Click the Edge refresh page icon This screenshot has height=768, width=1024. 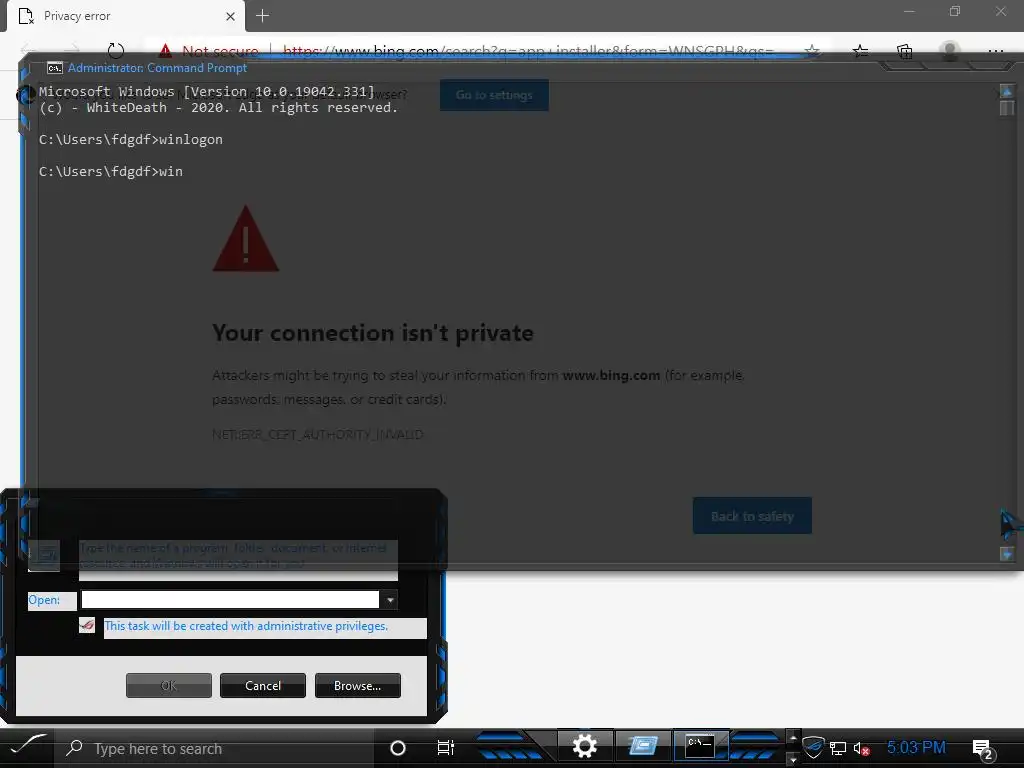tap(116, 51)
